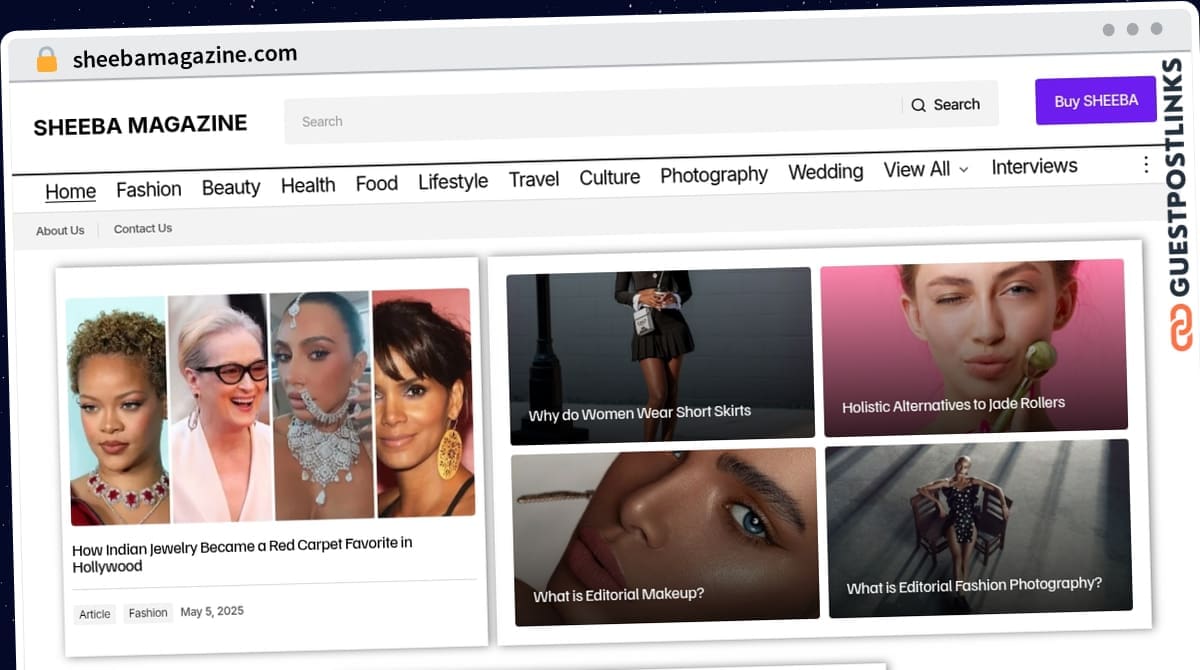The height and width of the screenshot is (670, 1200).
Task: Open the Interviews section
Action: point(1034,166)
